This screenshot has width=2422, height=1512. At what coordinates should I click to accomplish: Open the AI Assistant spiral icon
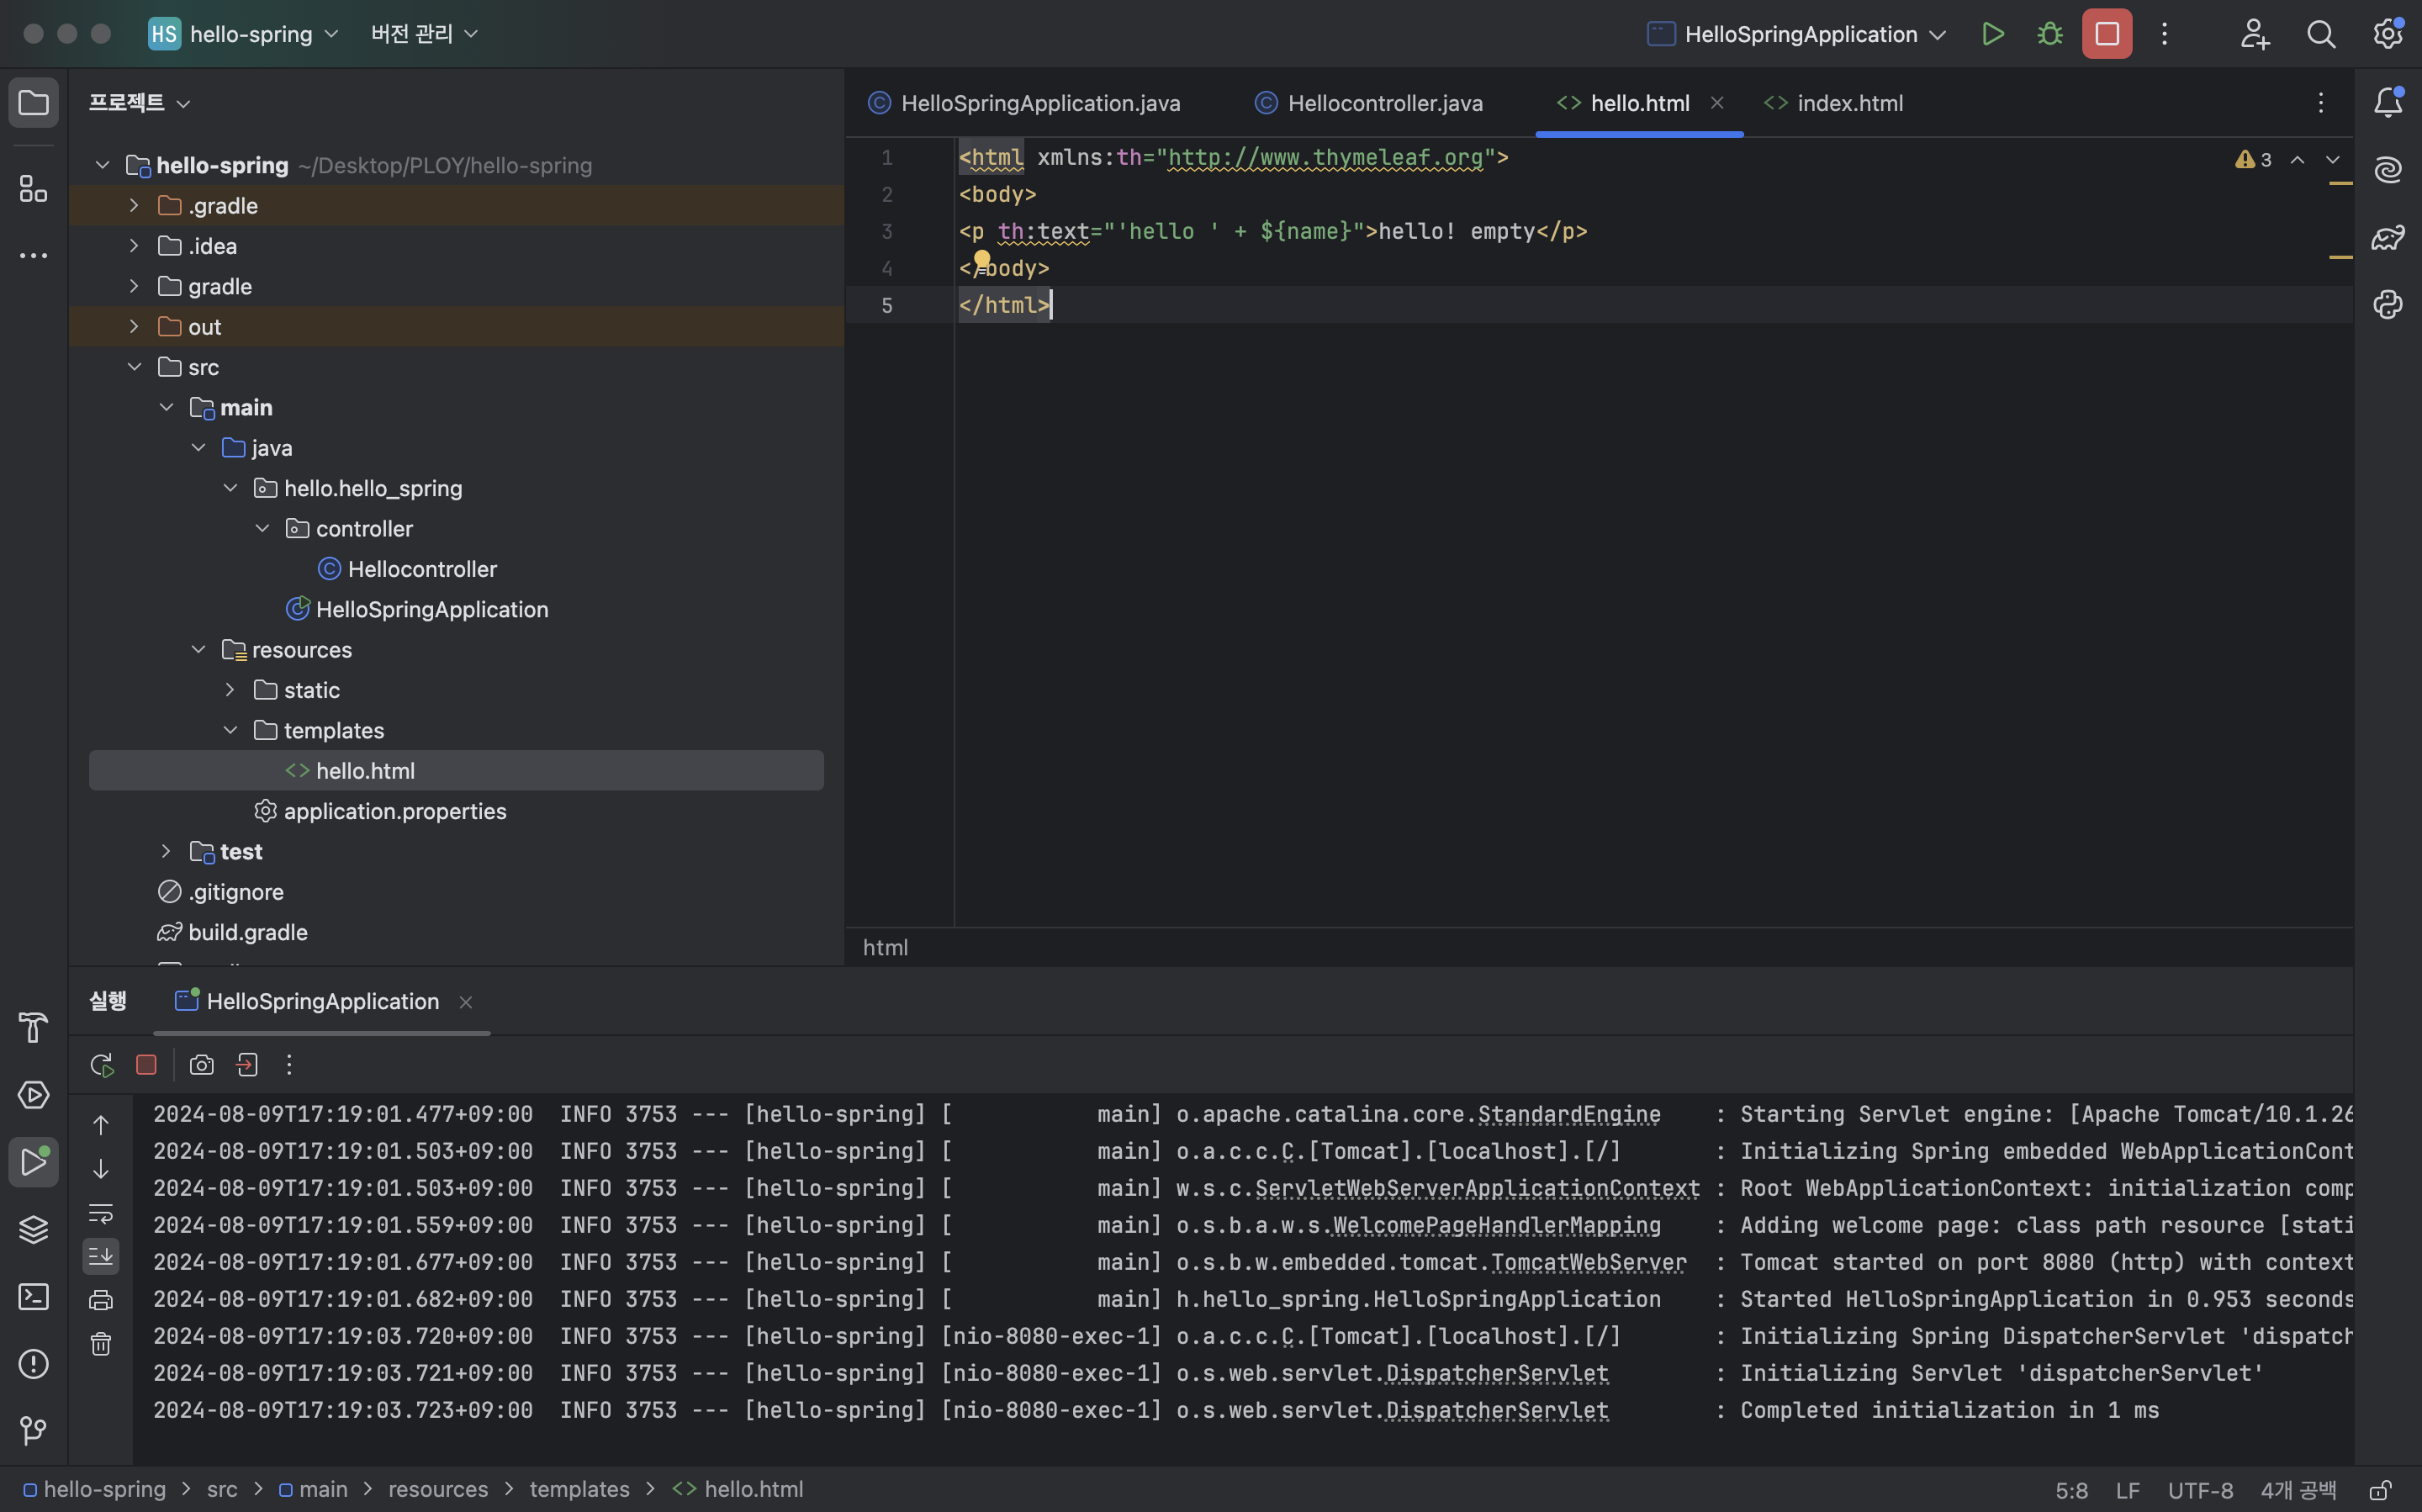pos(2388,170)
